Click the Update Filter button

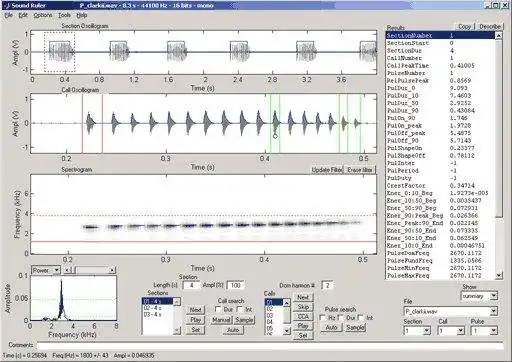point(327,170)
